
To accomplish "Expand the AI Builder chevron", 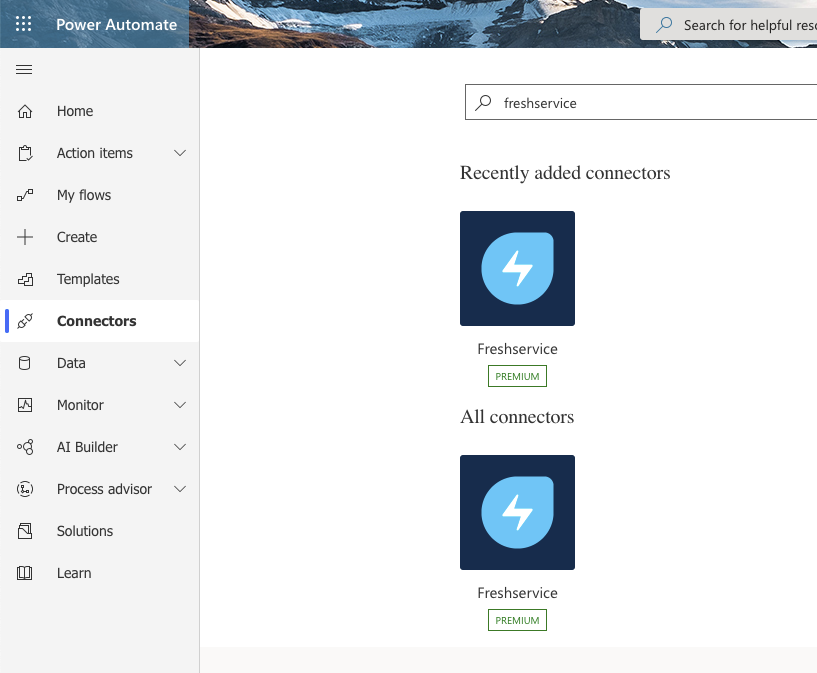I will 180,447.
